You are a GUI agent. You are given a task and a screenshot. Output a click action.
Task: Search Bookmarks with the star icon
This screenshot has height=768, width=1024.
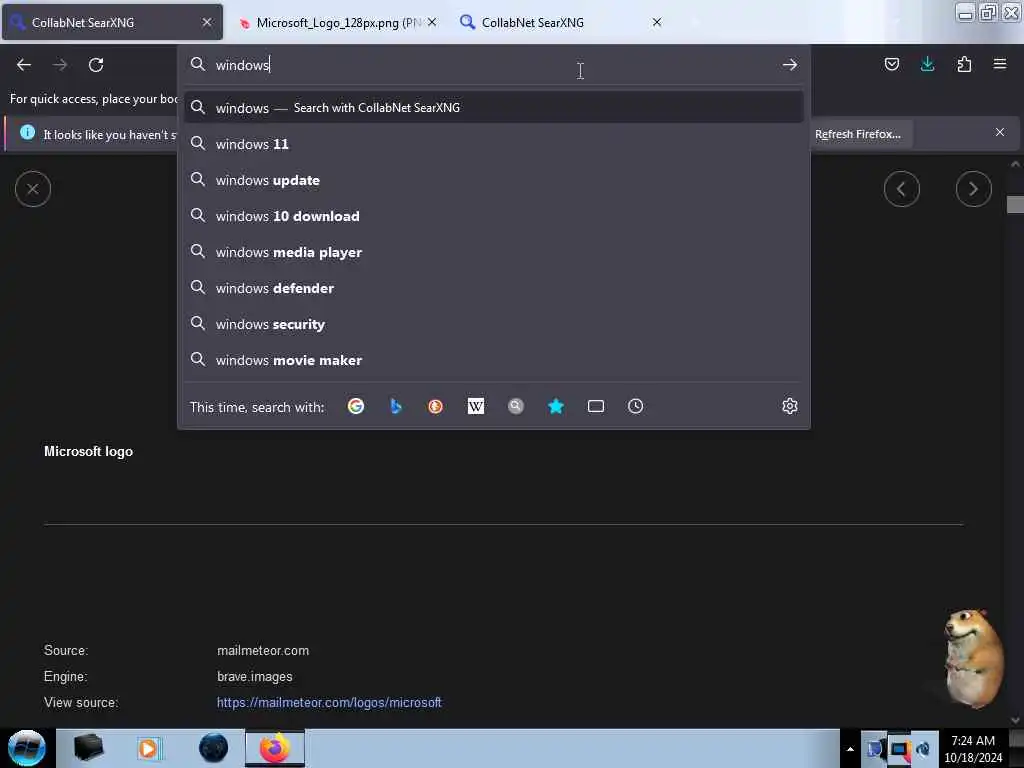point(556,406)
